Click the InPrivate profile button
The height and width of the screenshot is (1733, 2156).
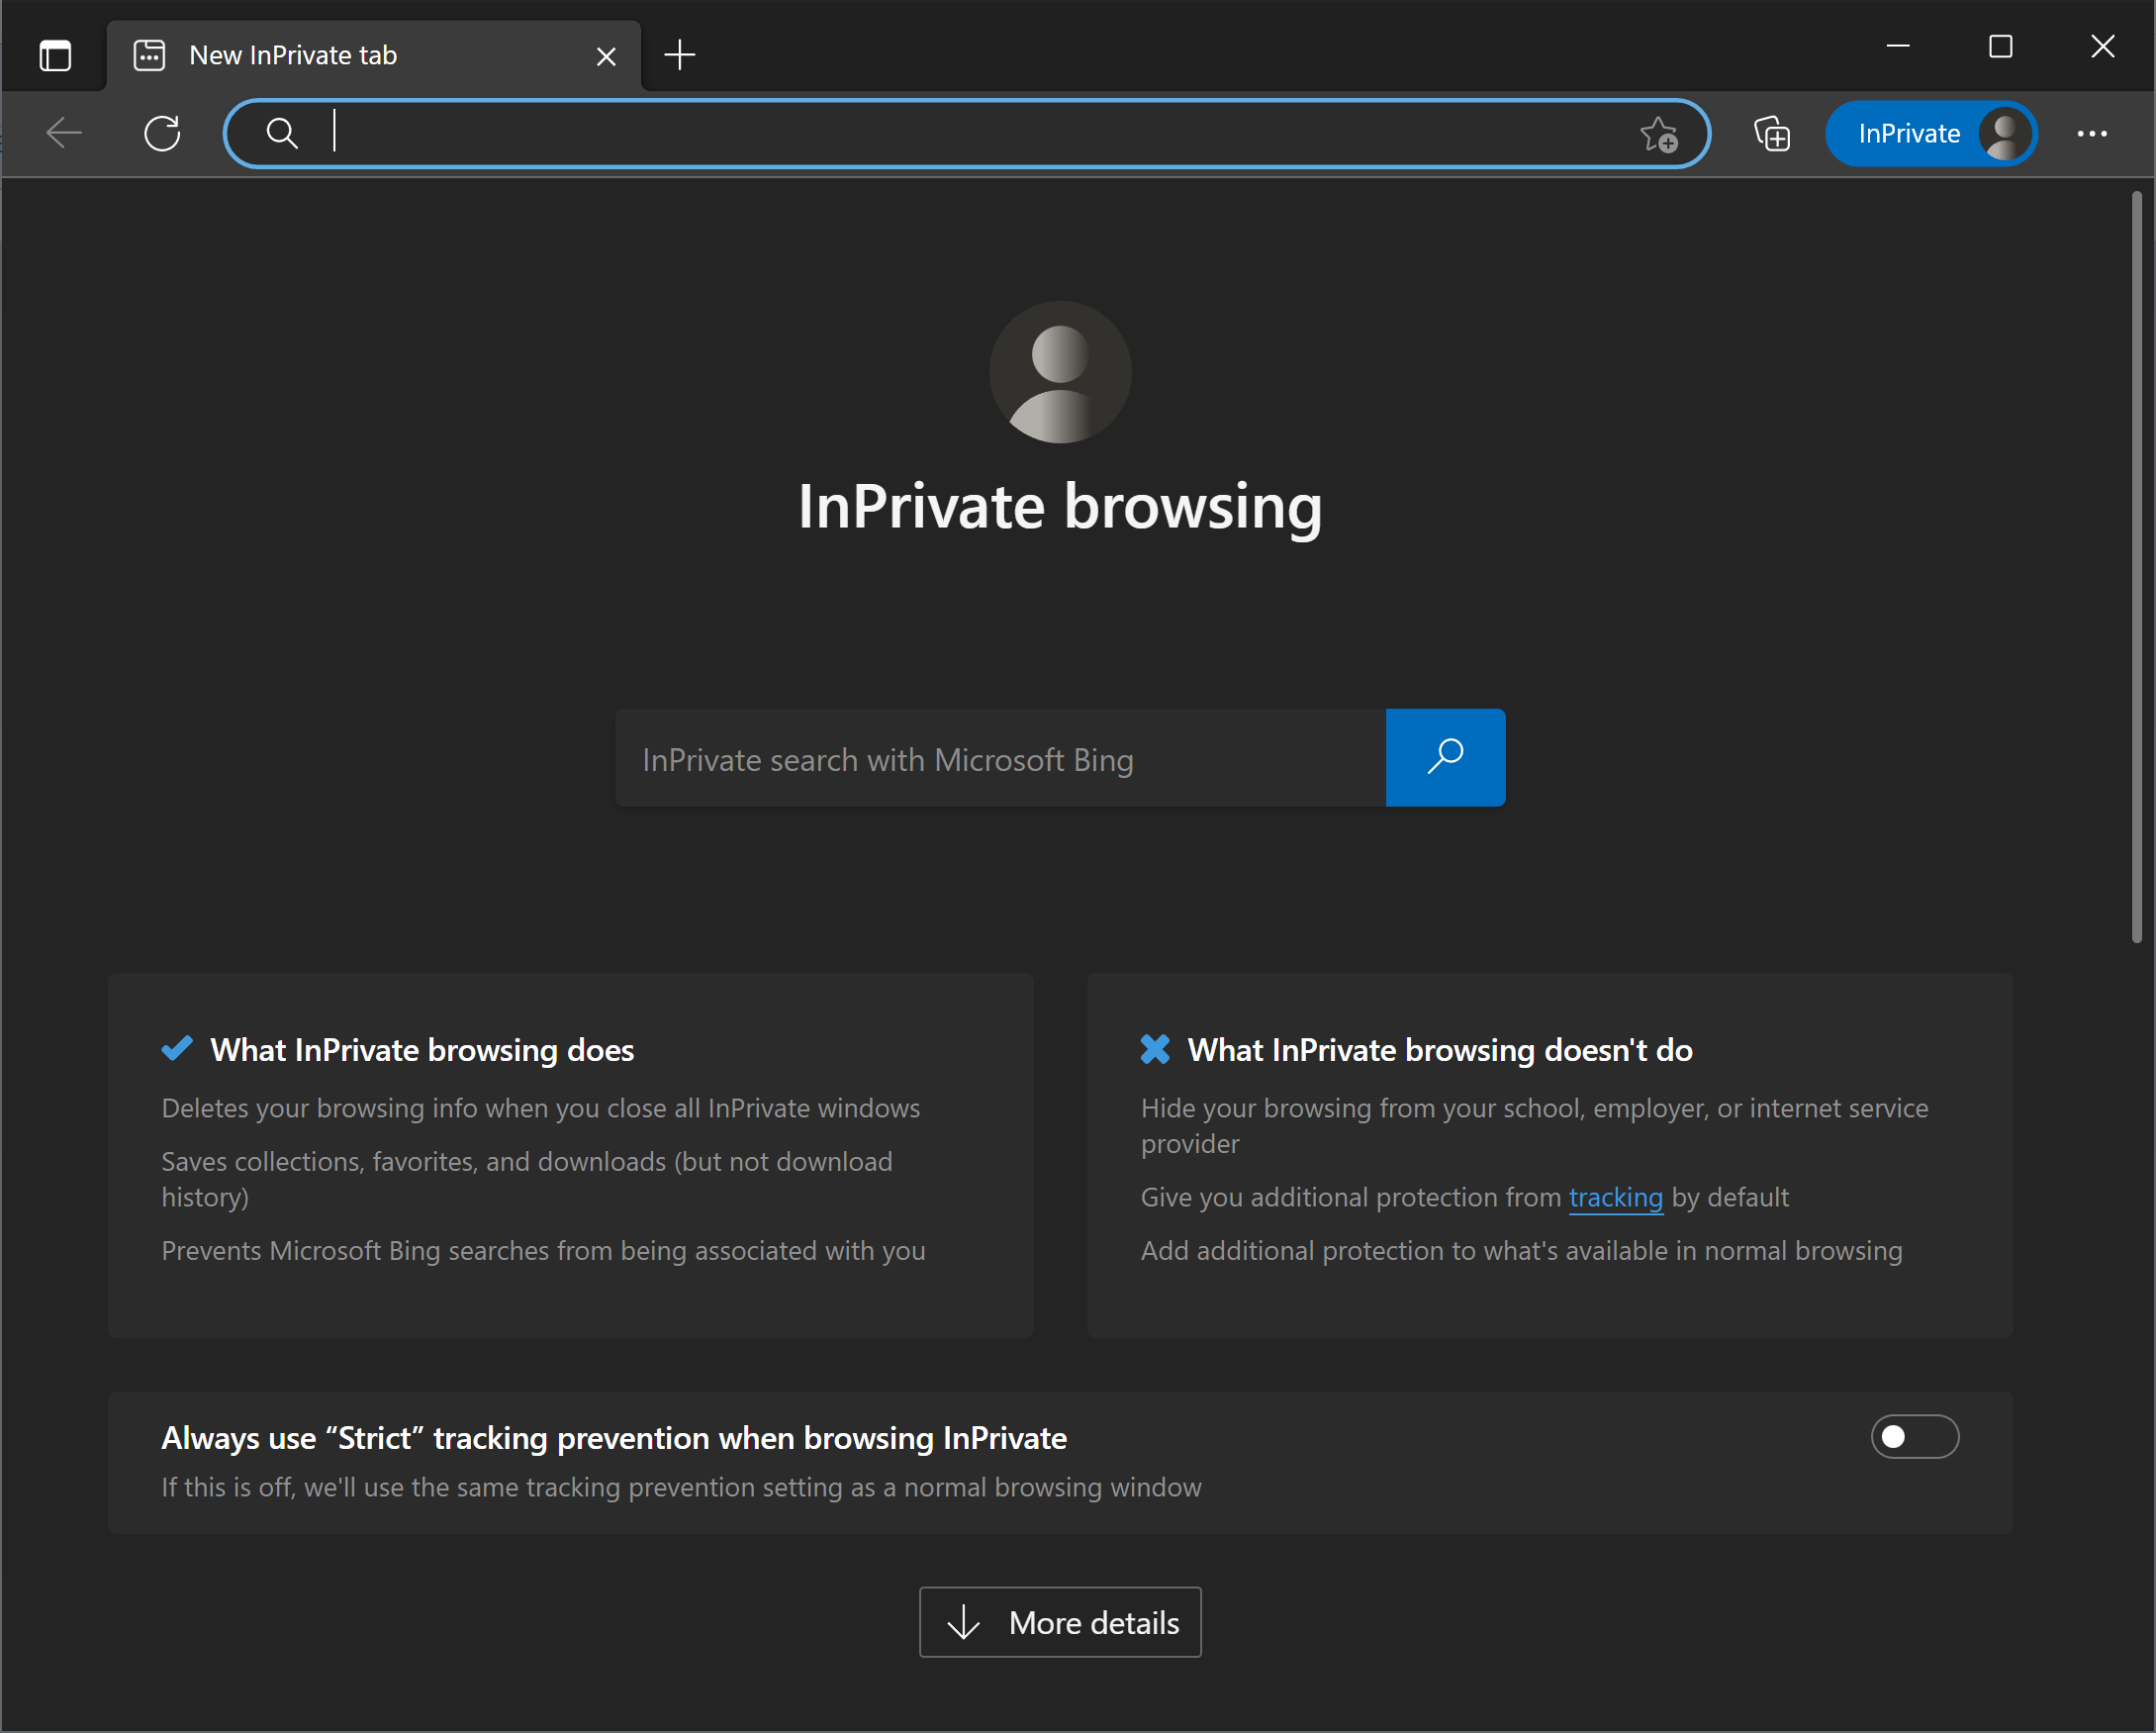[1931, 134]
